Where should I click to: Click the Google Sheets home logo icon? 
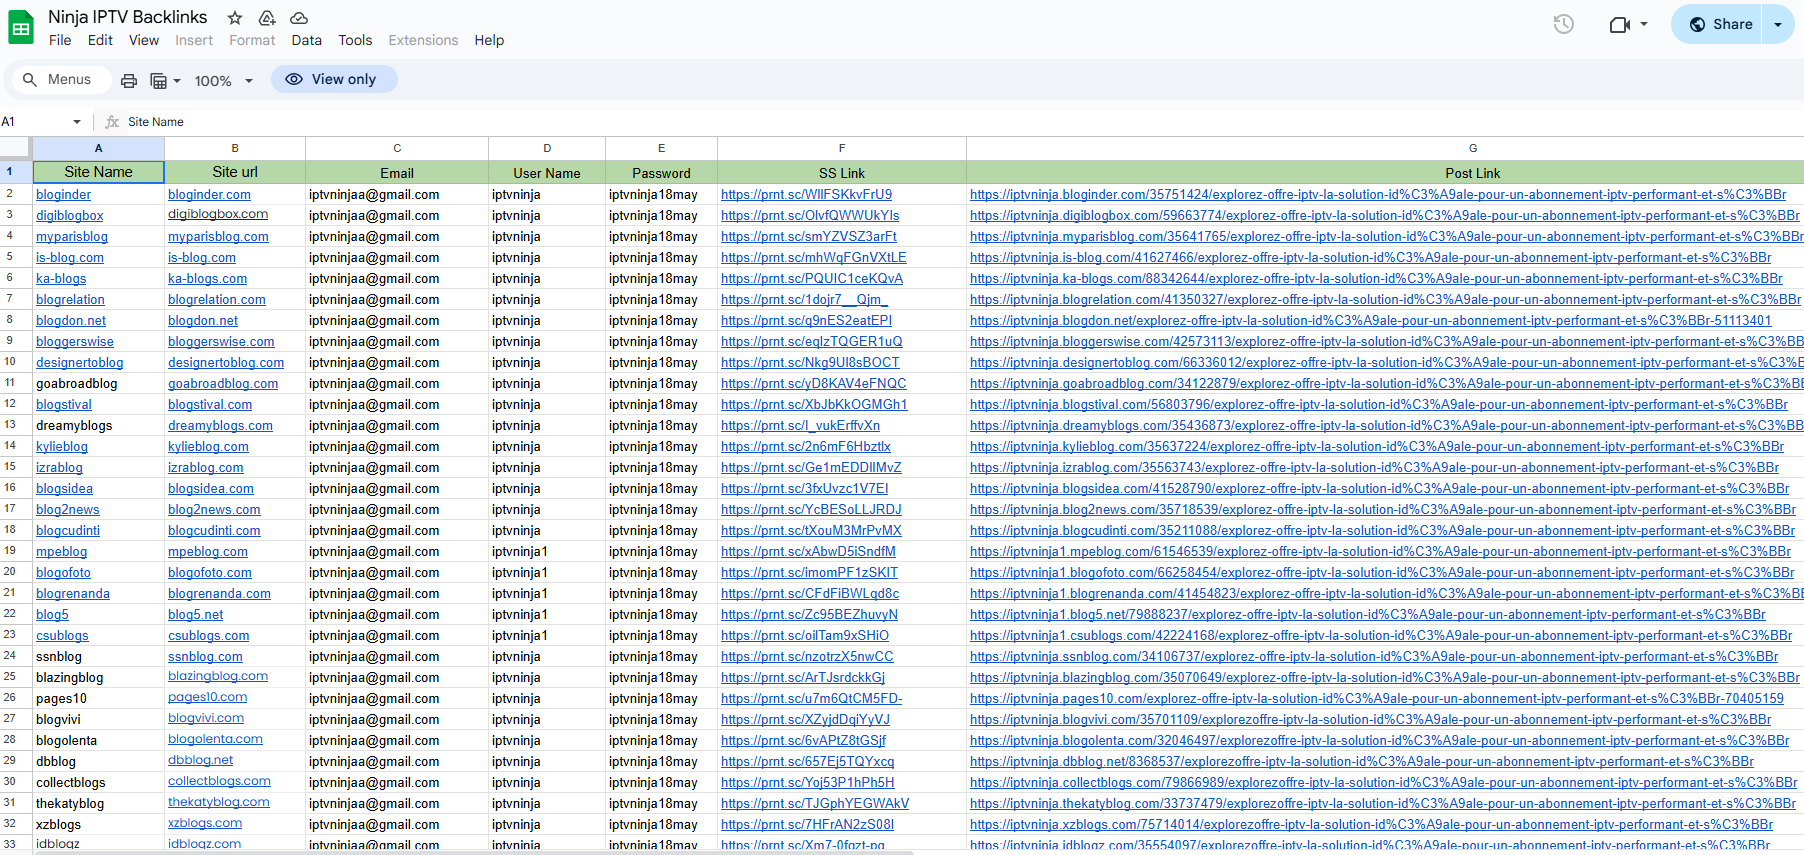tap(21, 28)
